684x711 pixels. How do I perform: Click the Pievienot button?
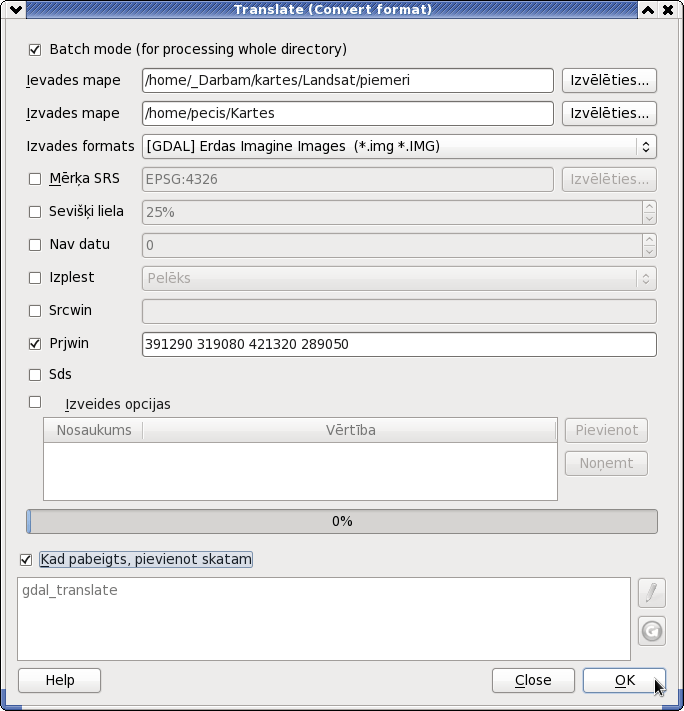(606, 430)
